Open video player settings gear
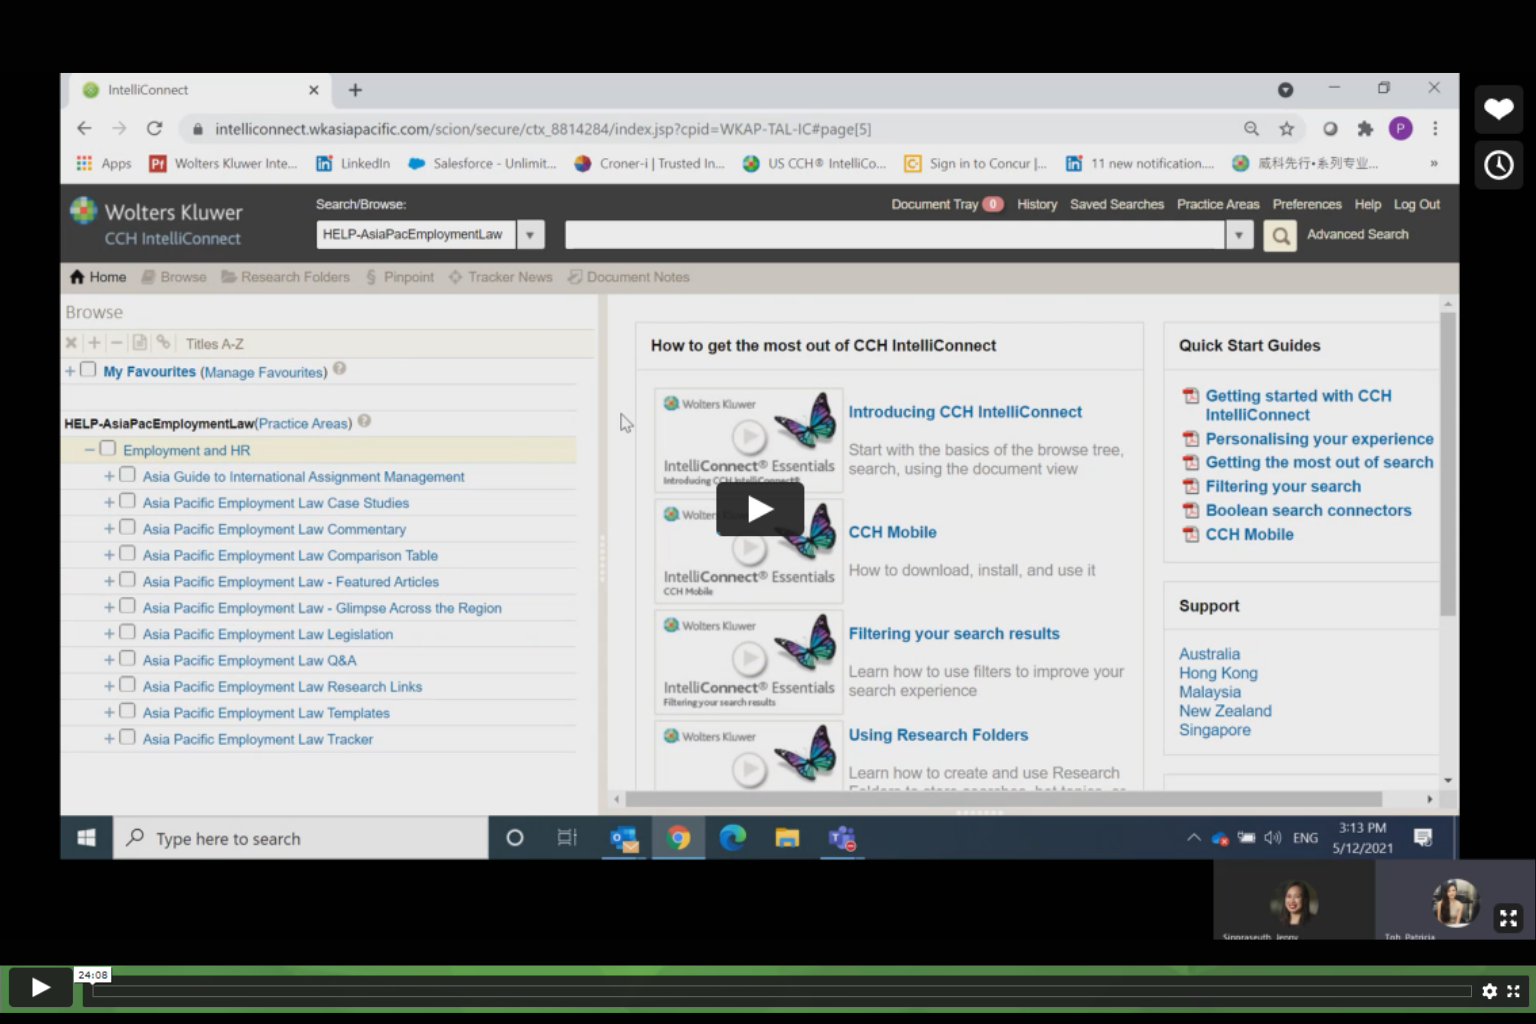 [x=1489, y=991]
